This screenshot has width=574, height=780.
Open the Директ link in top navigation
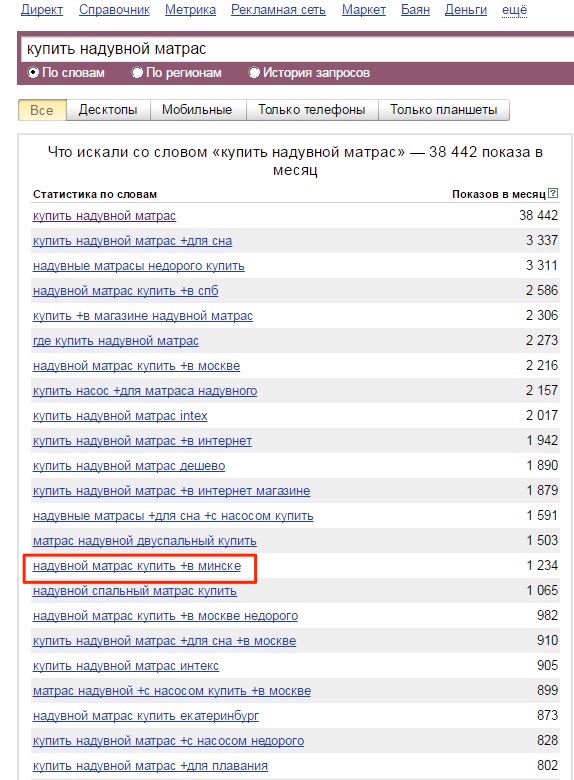pos(42,9)
